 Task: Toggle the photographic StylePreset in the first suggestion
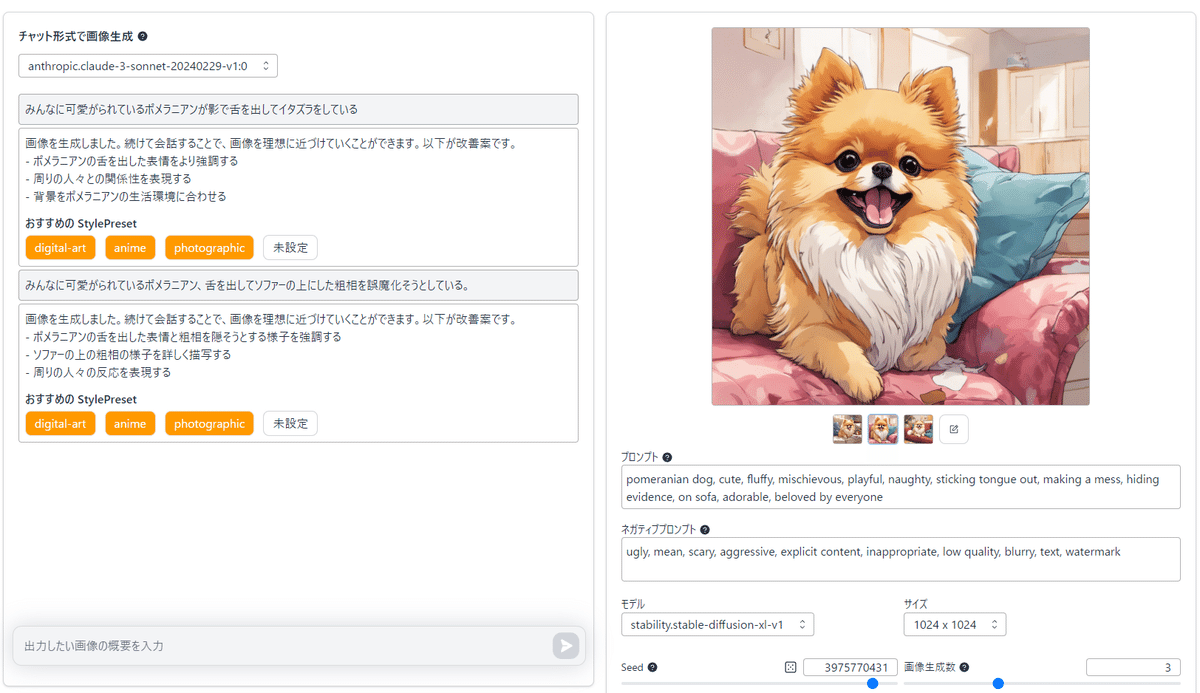click(x=209, y=247)
